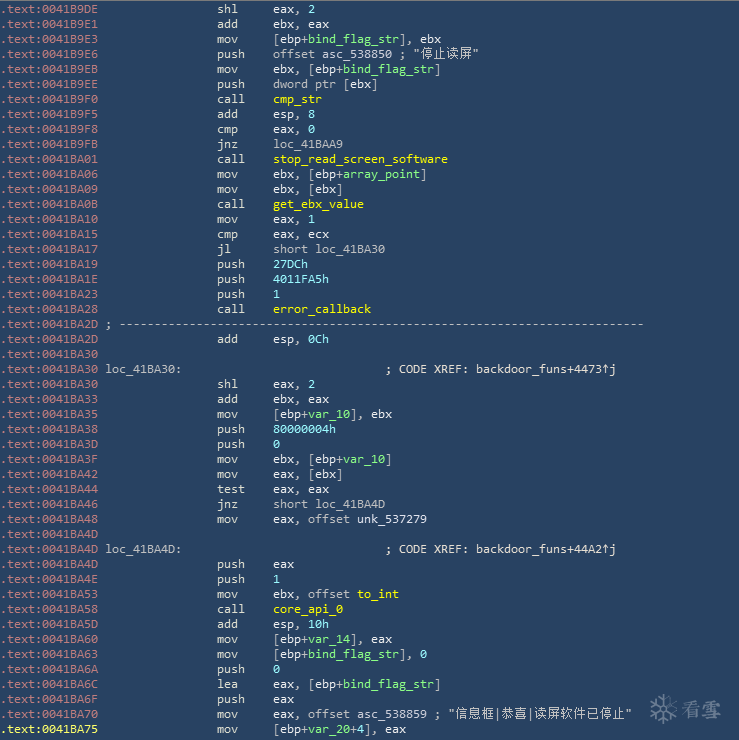Click var_10 at address 0041BA35
739x740 pixels.
[329, 414]
